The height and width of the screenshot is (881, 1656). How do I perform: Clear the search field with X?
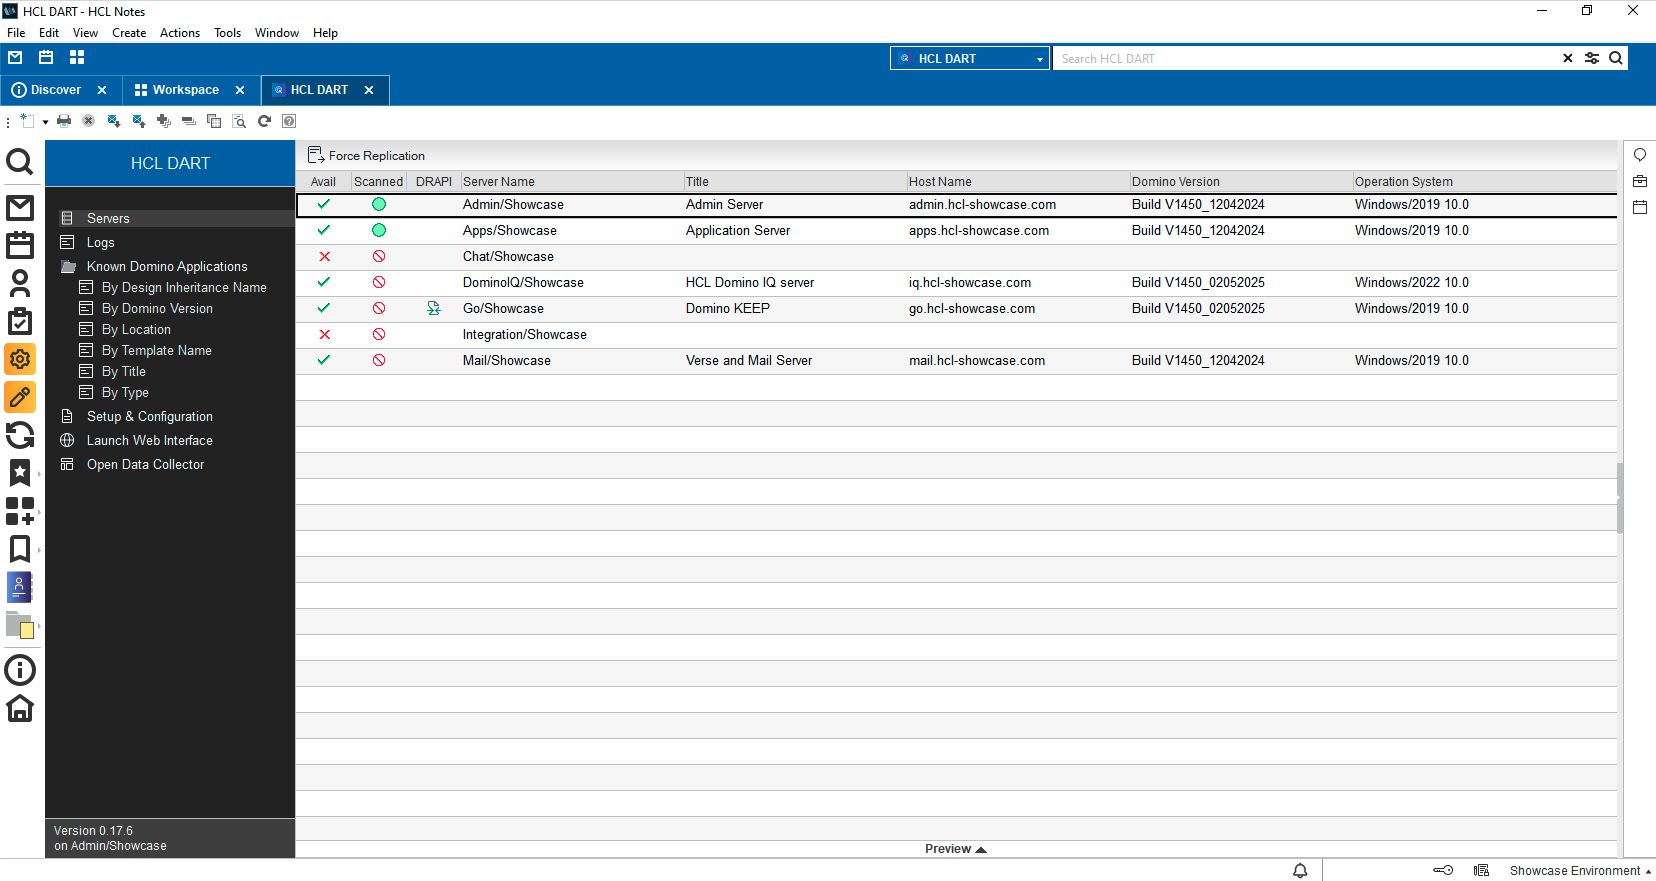(x=1568, y=58)
